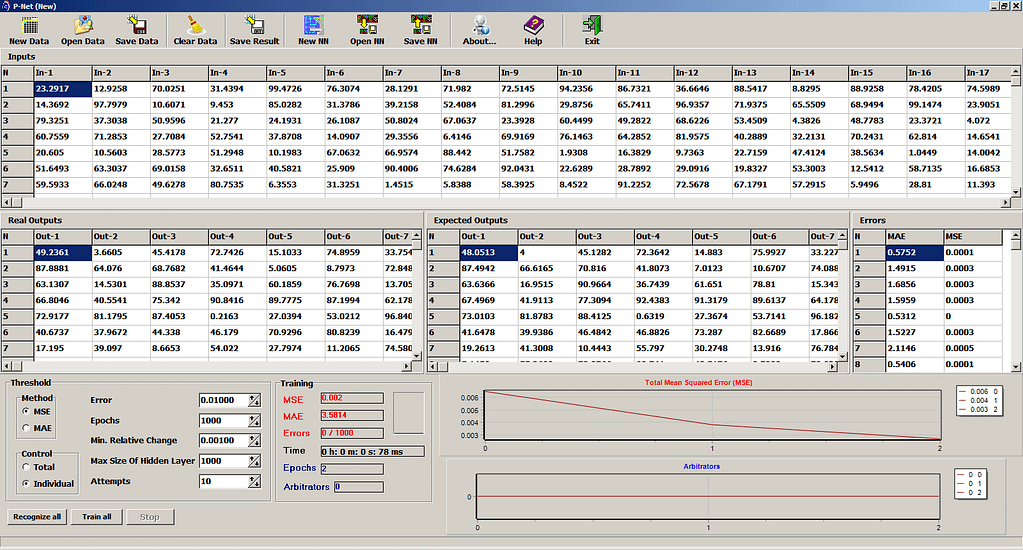Viewport: 1023px width, 550px height.
Task: Select Expected Outputs cell 13.916
Action: [x=779, y=348]
